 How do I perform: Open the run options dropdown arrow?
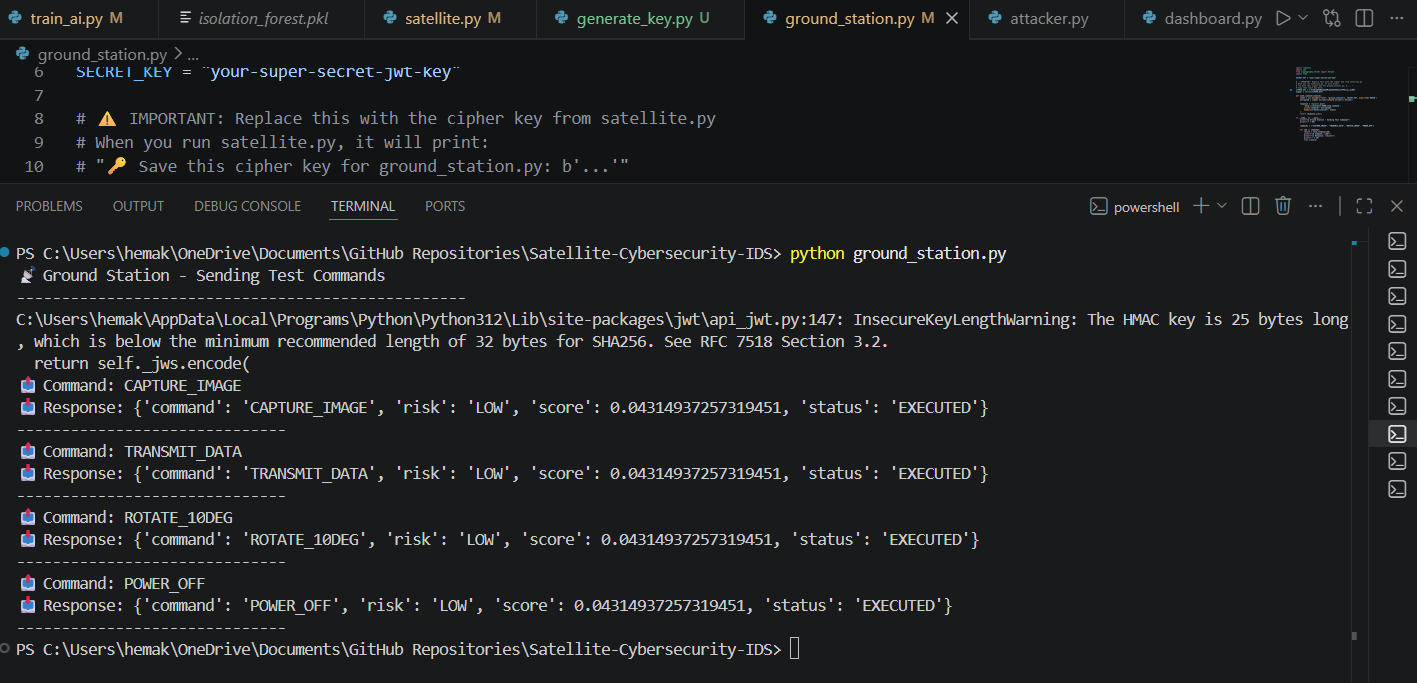click(1302, 18)
